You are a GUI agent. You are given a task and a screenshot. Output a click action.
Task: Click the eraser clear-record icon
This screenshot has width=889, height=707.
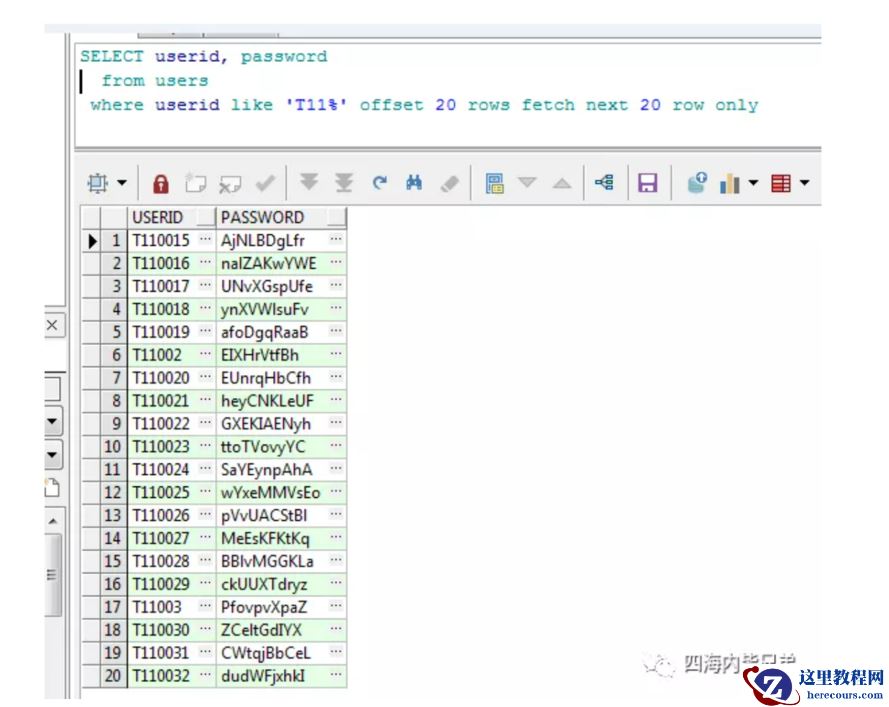450,184
